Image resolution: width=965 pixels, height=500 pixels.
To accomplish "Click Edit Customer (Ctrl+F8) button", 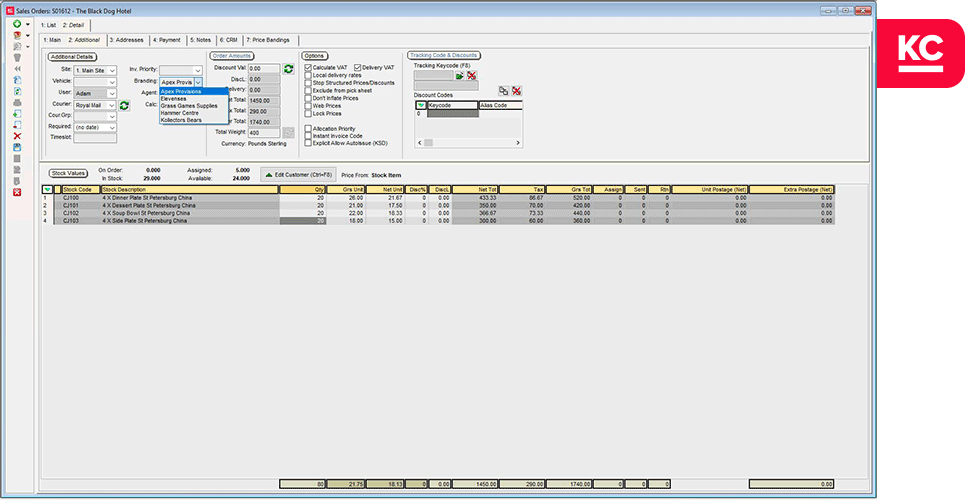I will pyautogui.click(x=298, y=174).
